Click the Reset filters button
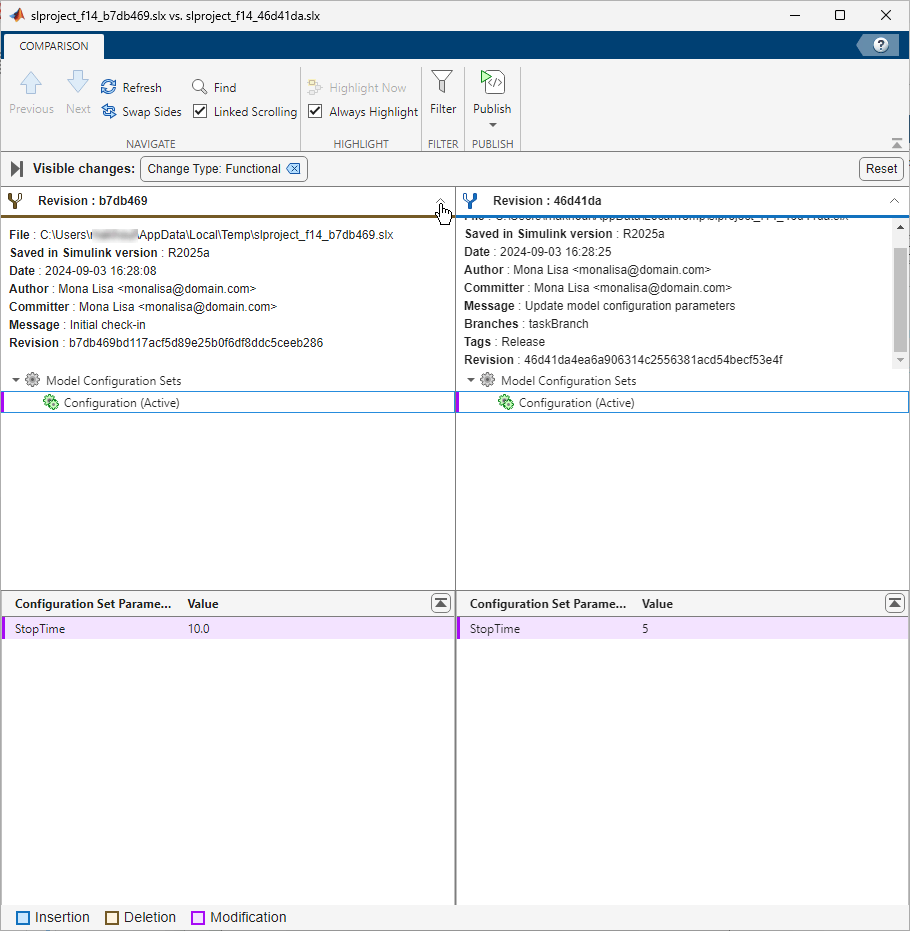The width and height of the screenshot is (910, 931). tap(881, 169)
